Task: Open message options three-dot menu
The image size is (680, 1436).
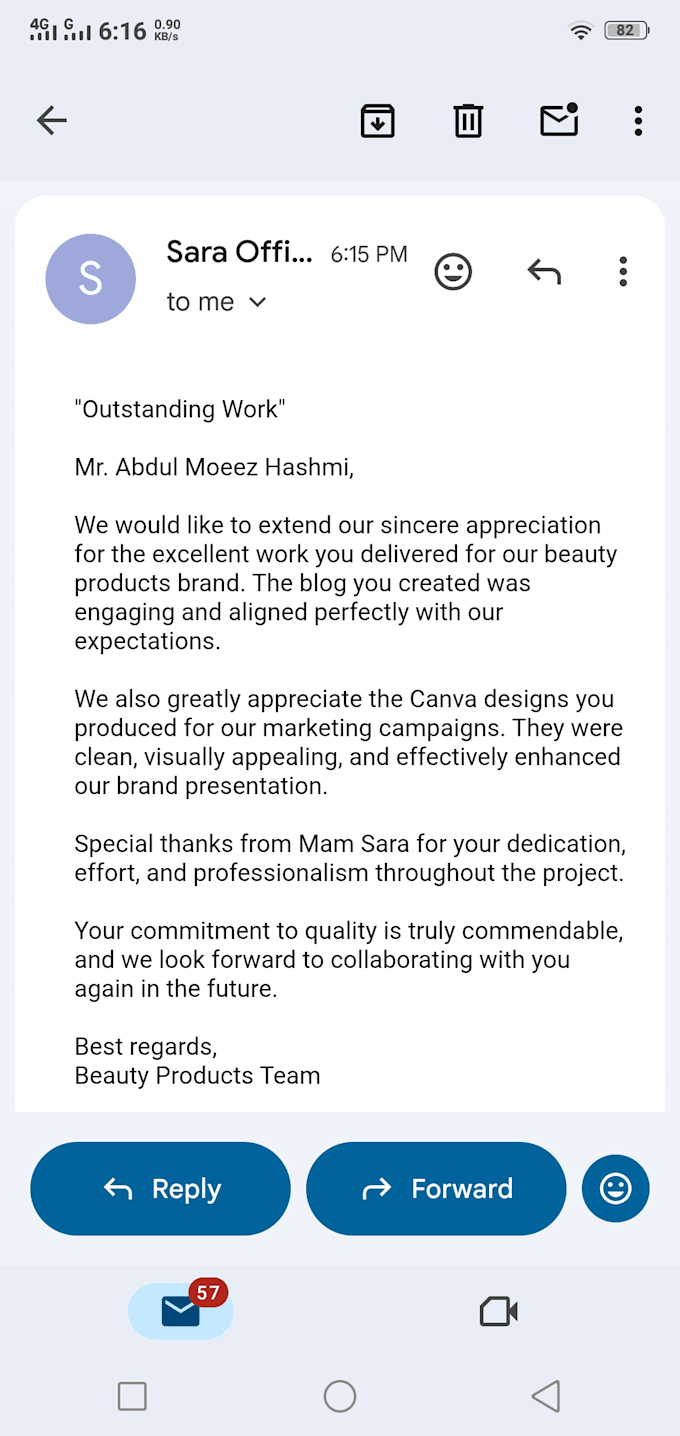Action: coord(623,272)
